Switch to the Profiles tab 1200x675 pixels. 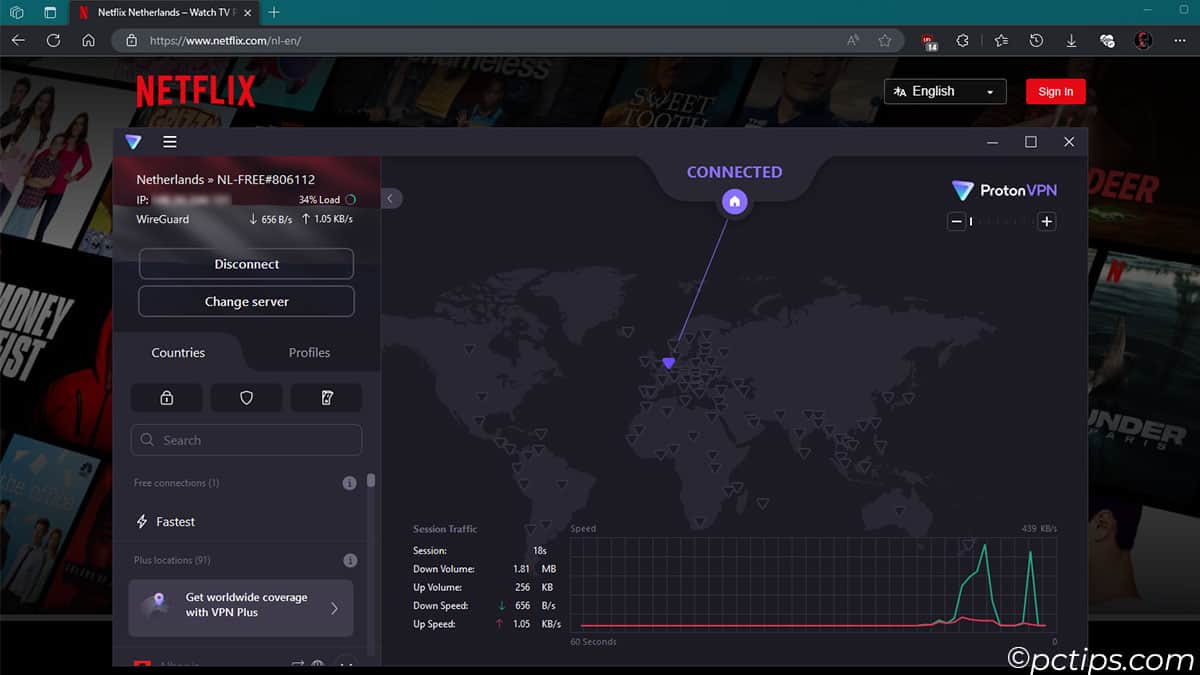tap(309, 353)
